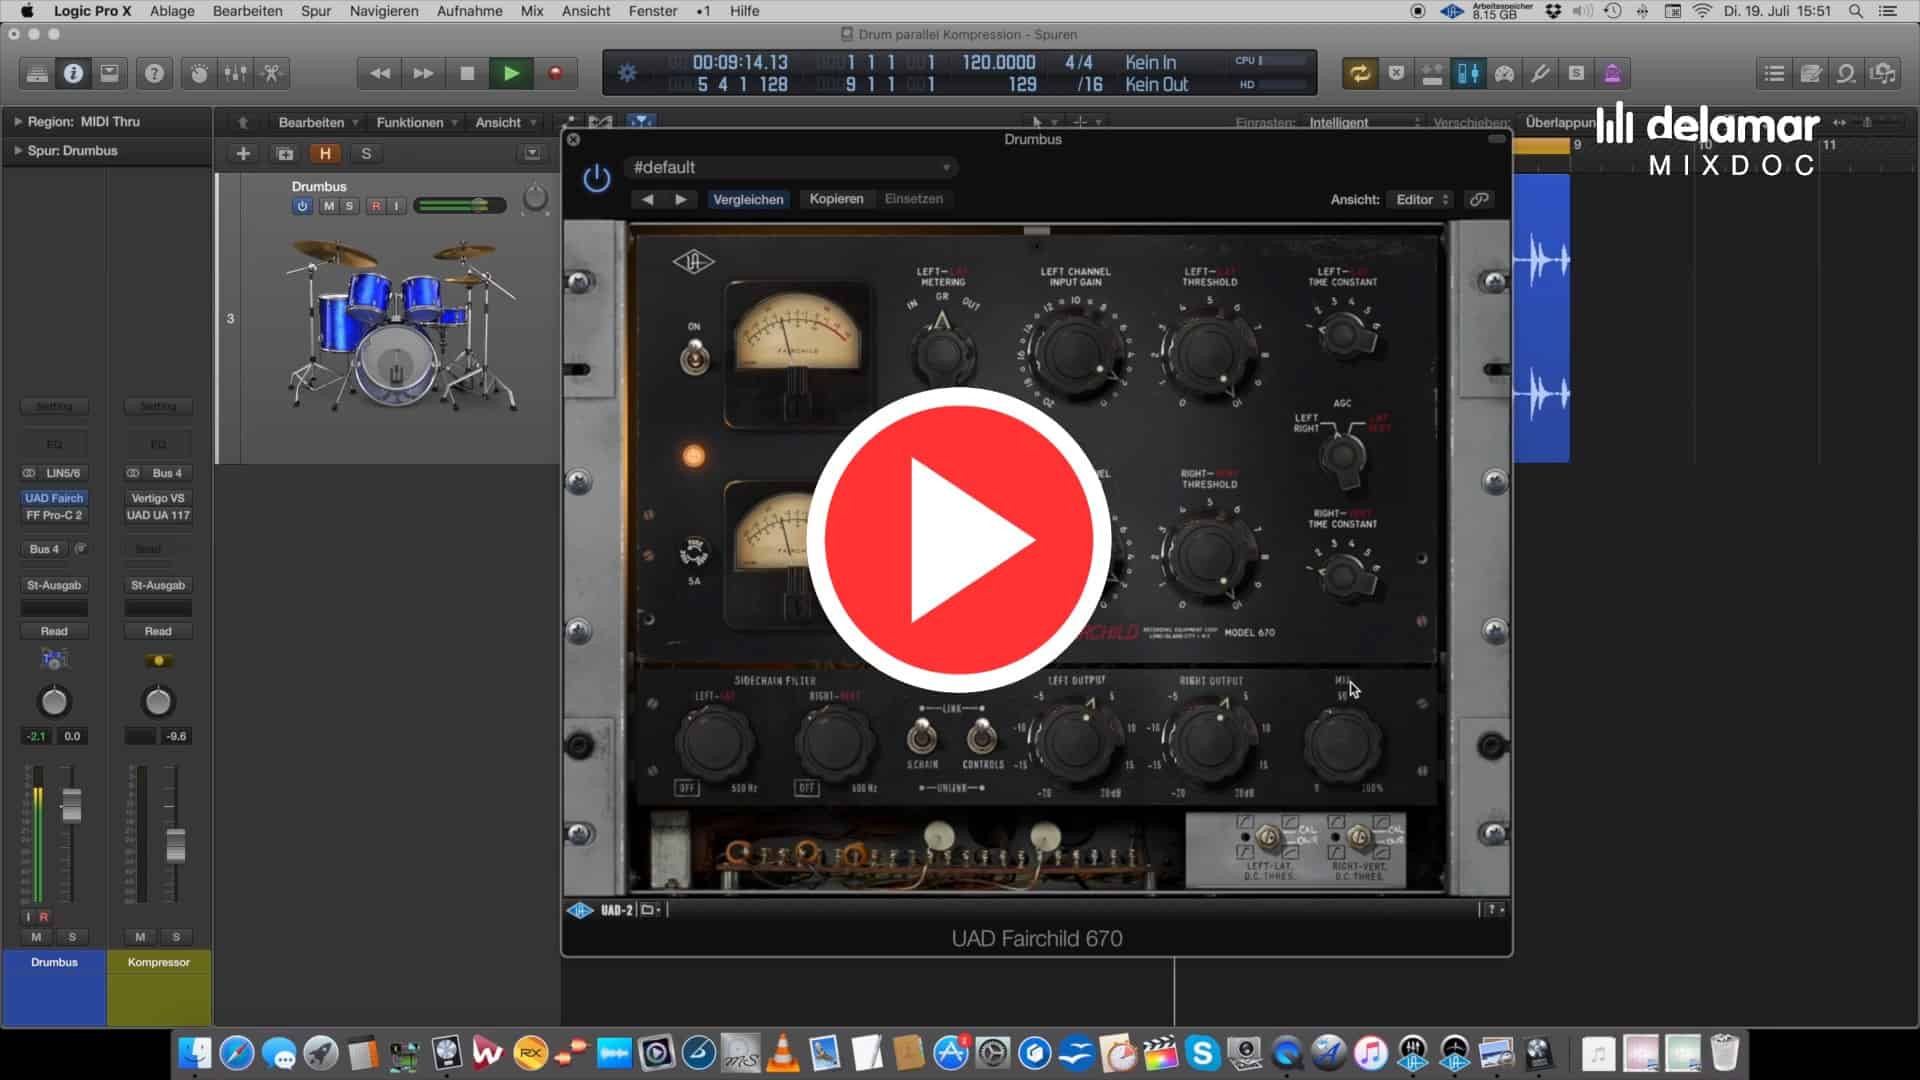Toggle Drumbus track power button
The image size is (1920, 1080).
coord(302,206)
